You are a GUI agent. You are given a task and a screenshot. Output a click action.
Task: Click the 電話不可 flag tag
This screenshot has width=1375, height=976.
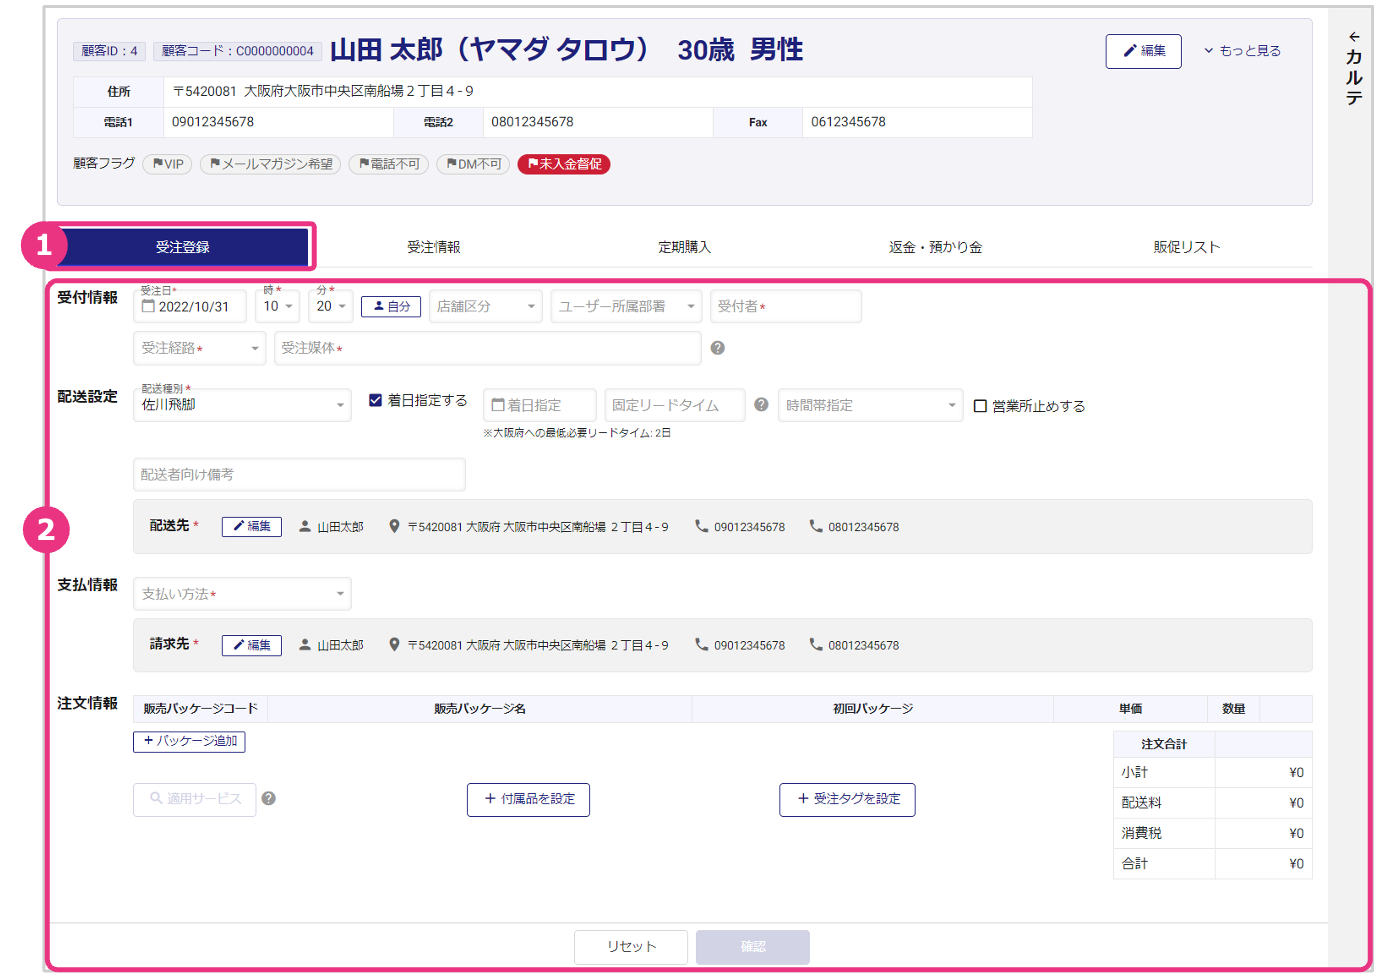click(389, 164)
